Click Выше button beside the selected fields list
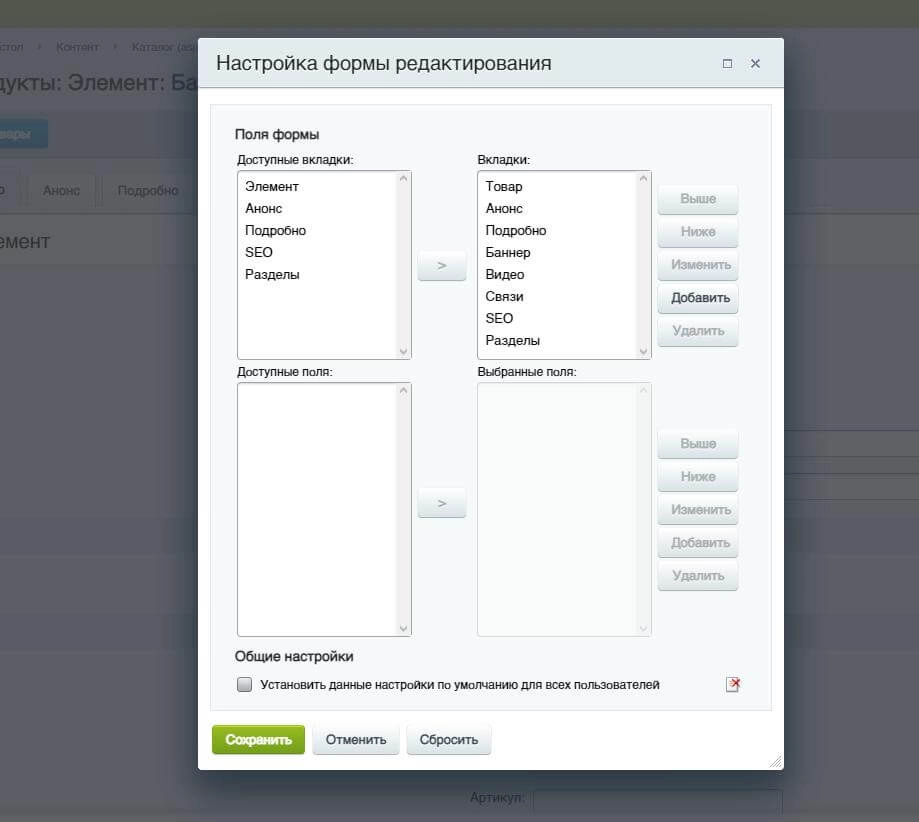 coord(698,444)
